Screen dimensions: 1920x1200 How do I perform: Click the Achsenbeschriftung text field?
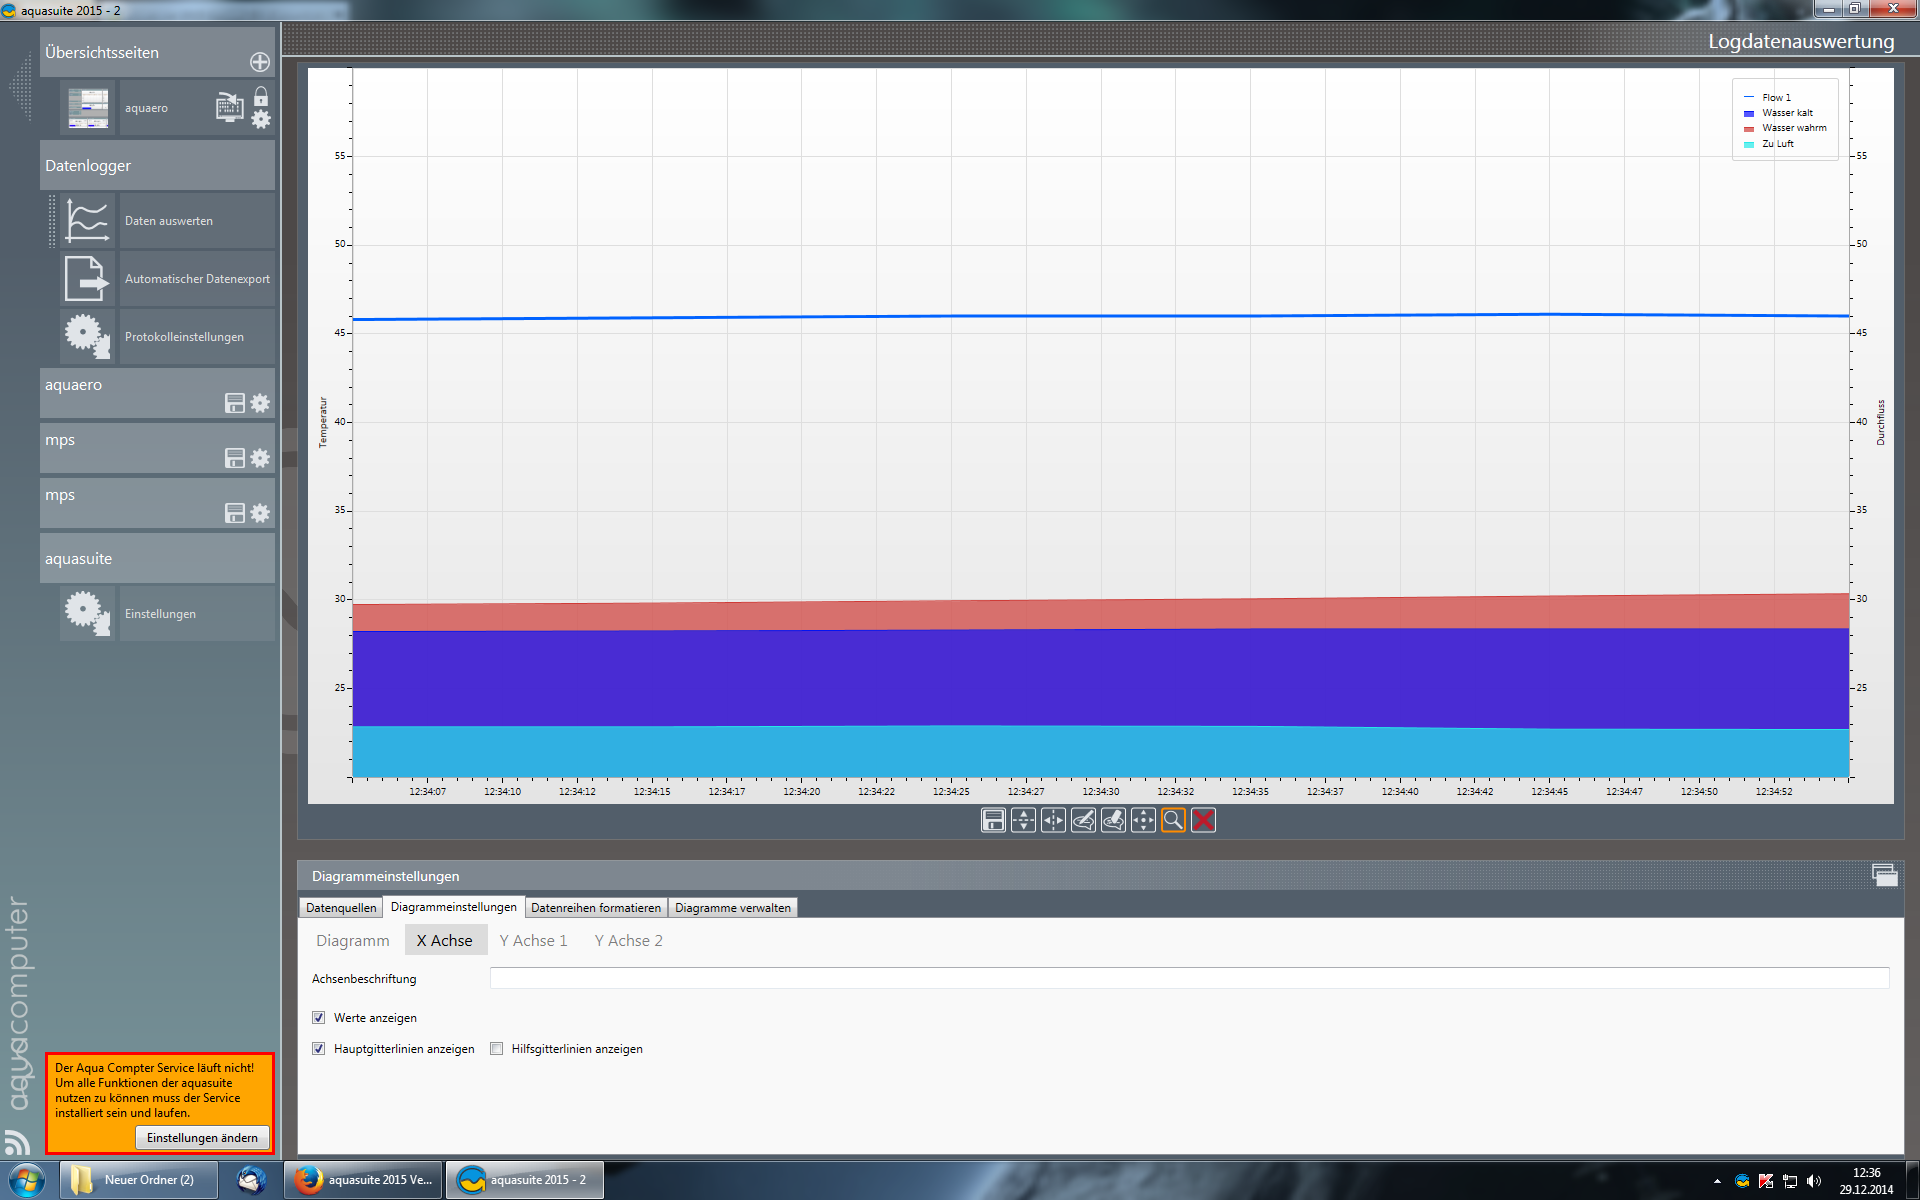pos(1188,978)
